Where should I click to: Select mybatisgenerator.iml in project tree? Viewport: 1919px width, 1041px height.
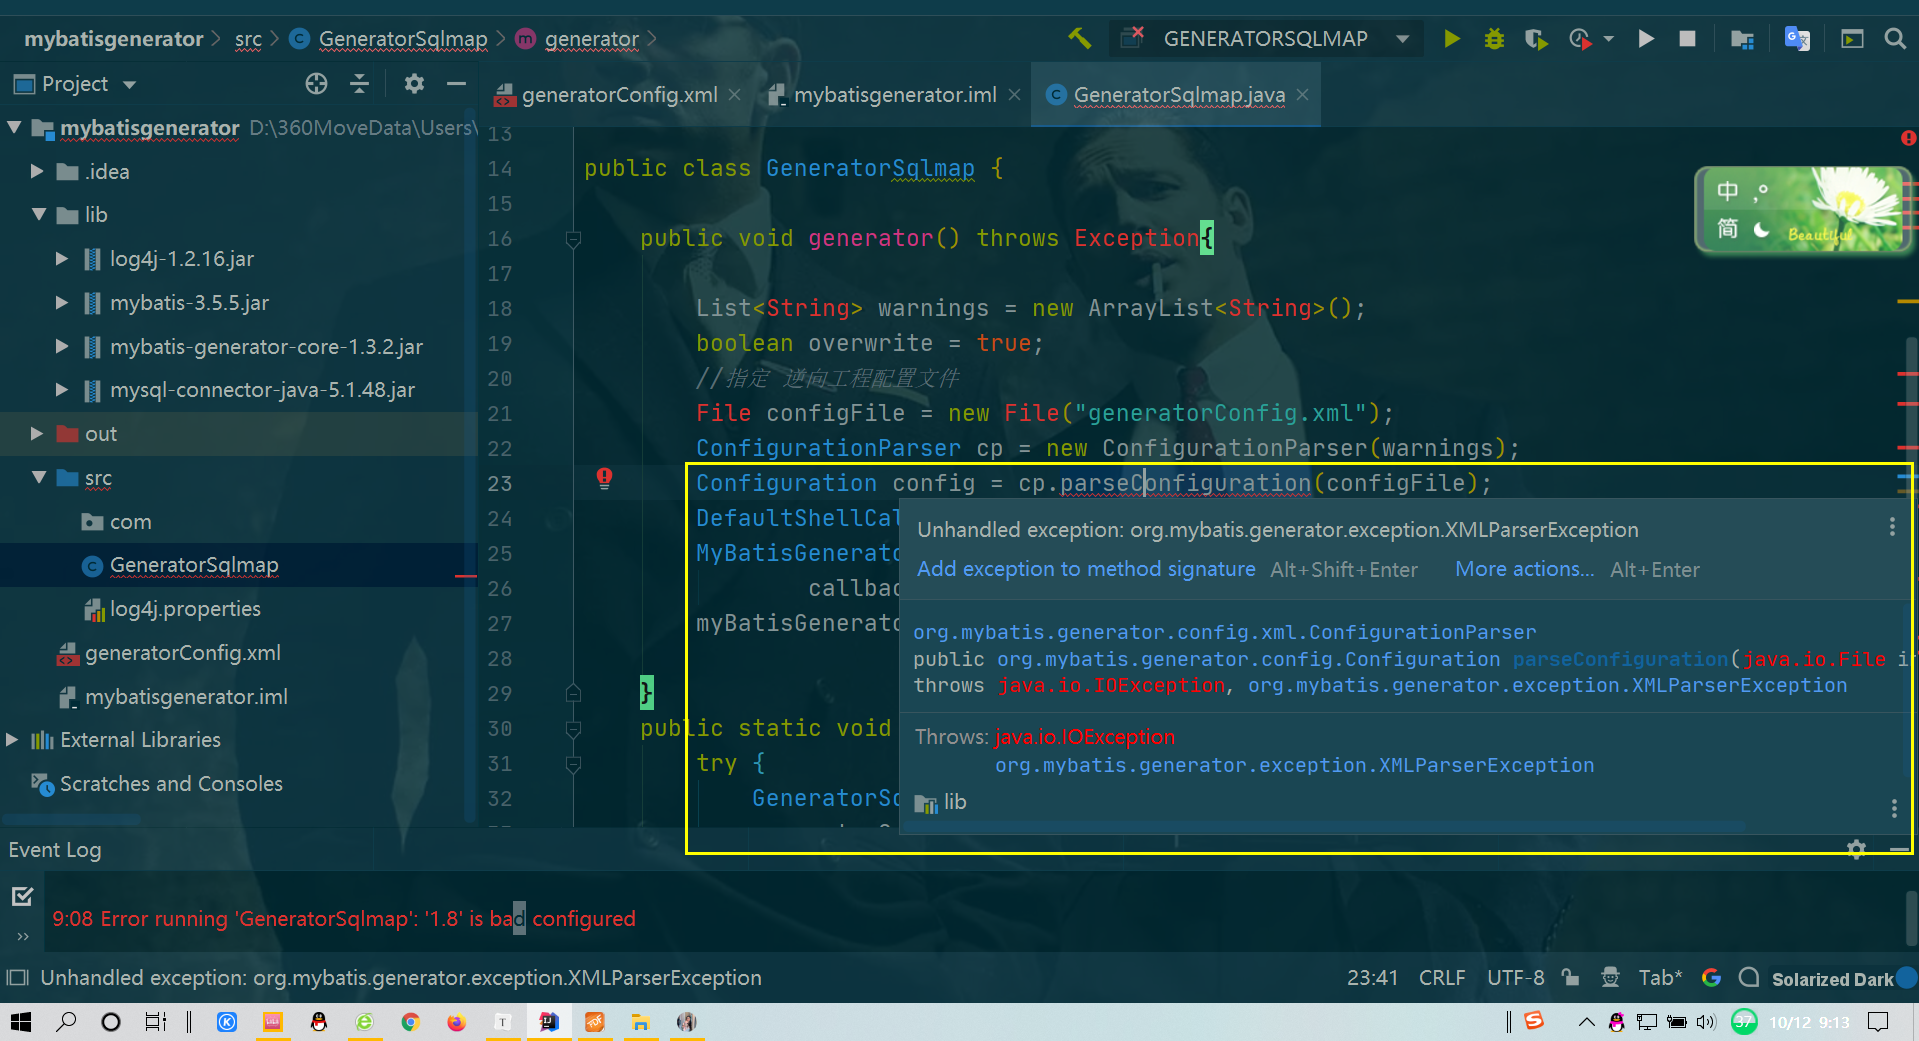[x=186, y=696]
